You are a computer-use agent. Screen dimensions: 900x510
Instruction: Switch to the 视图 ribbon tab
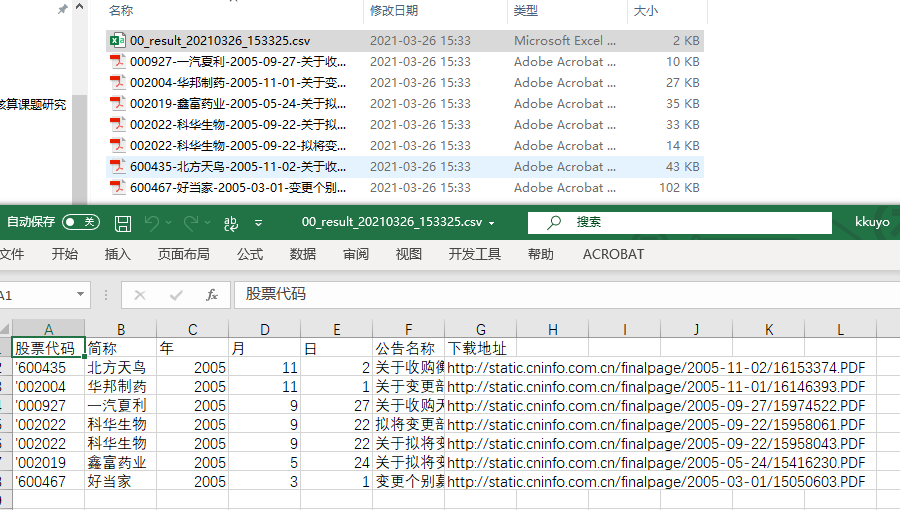(409, 254)
